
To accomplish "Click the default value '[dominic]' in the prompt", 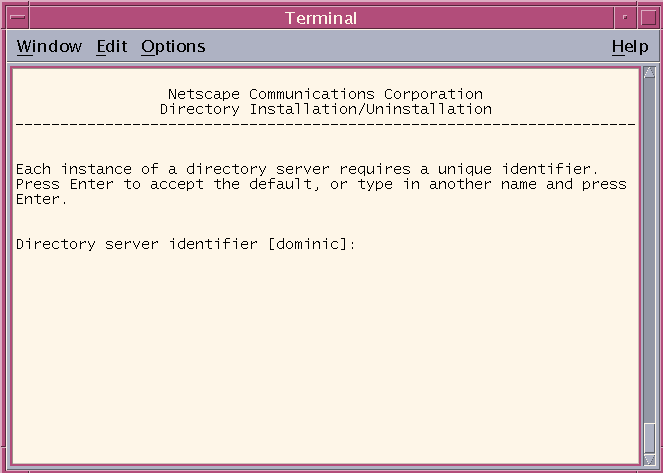I will click(308, 244).
